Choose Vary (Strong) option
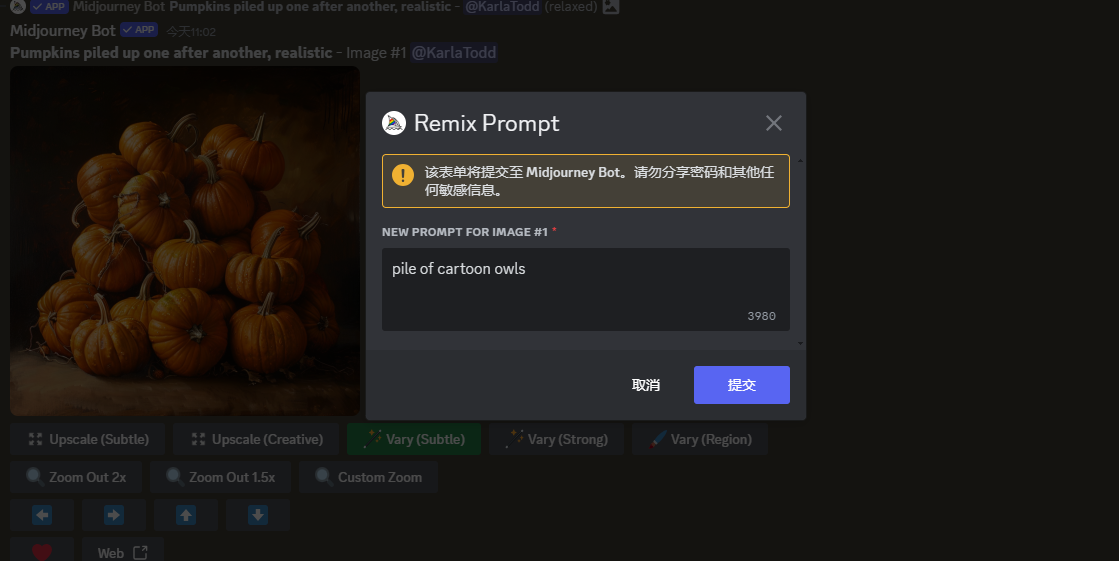 pyautogui.click(x=557, y=439)
